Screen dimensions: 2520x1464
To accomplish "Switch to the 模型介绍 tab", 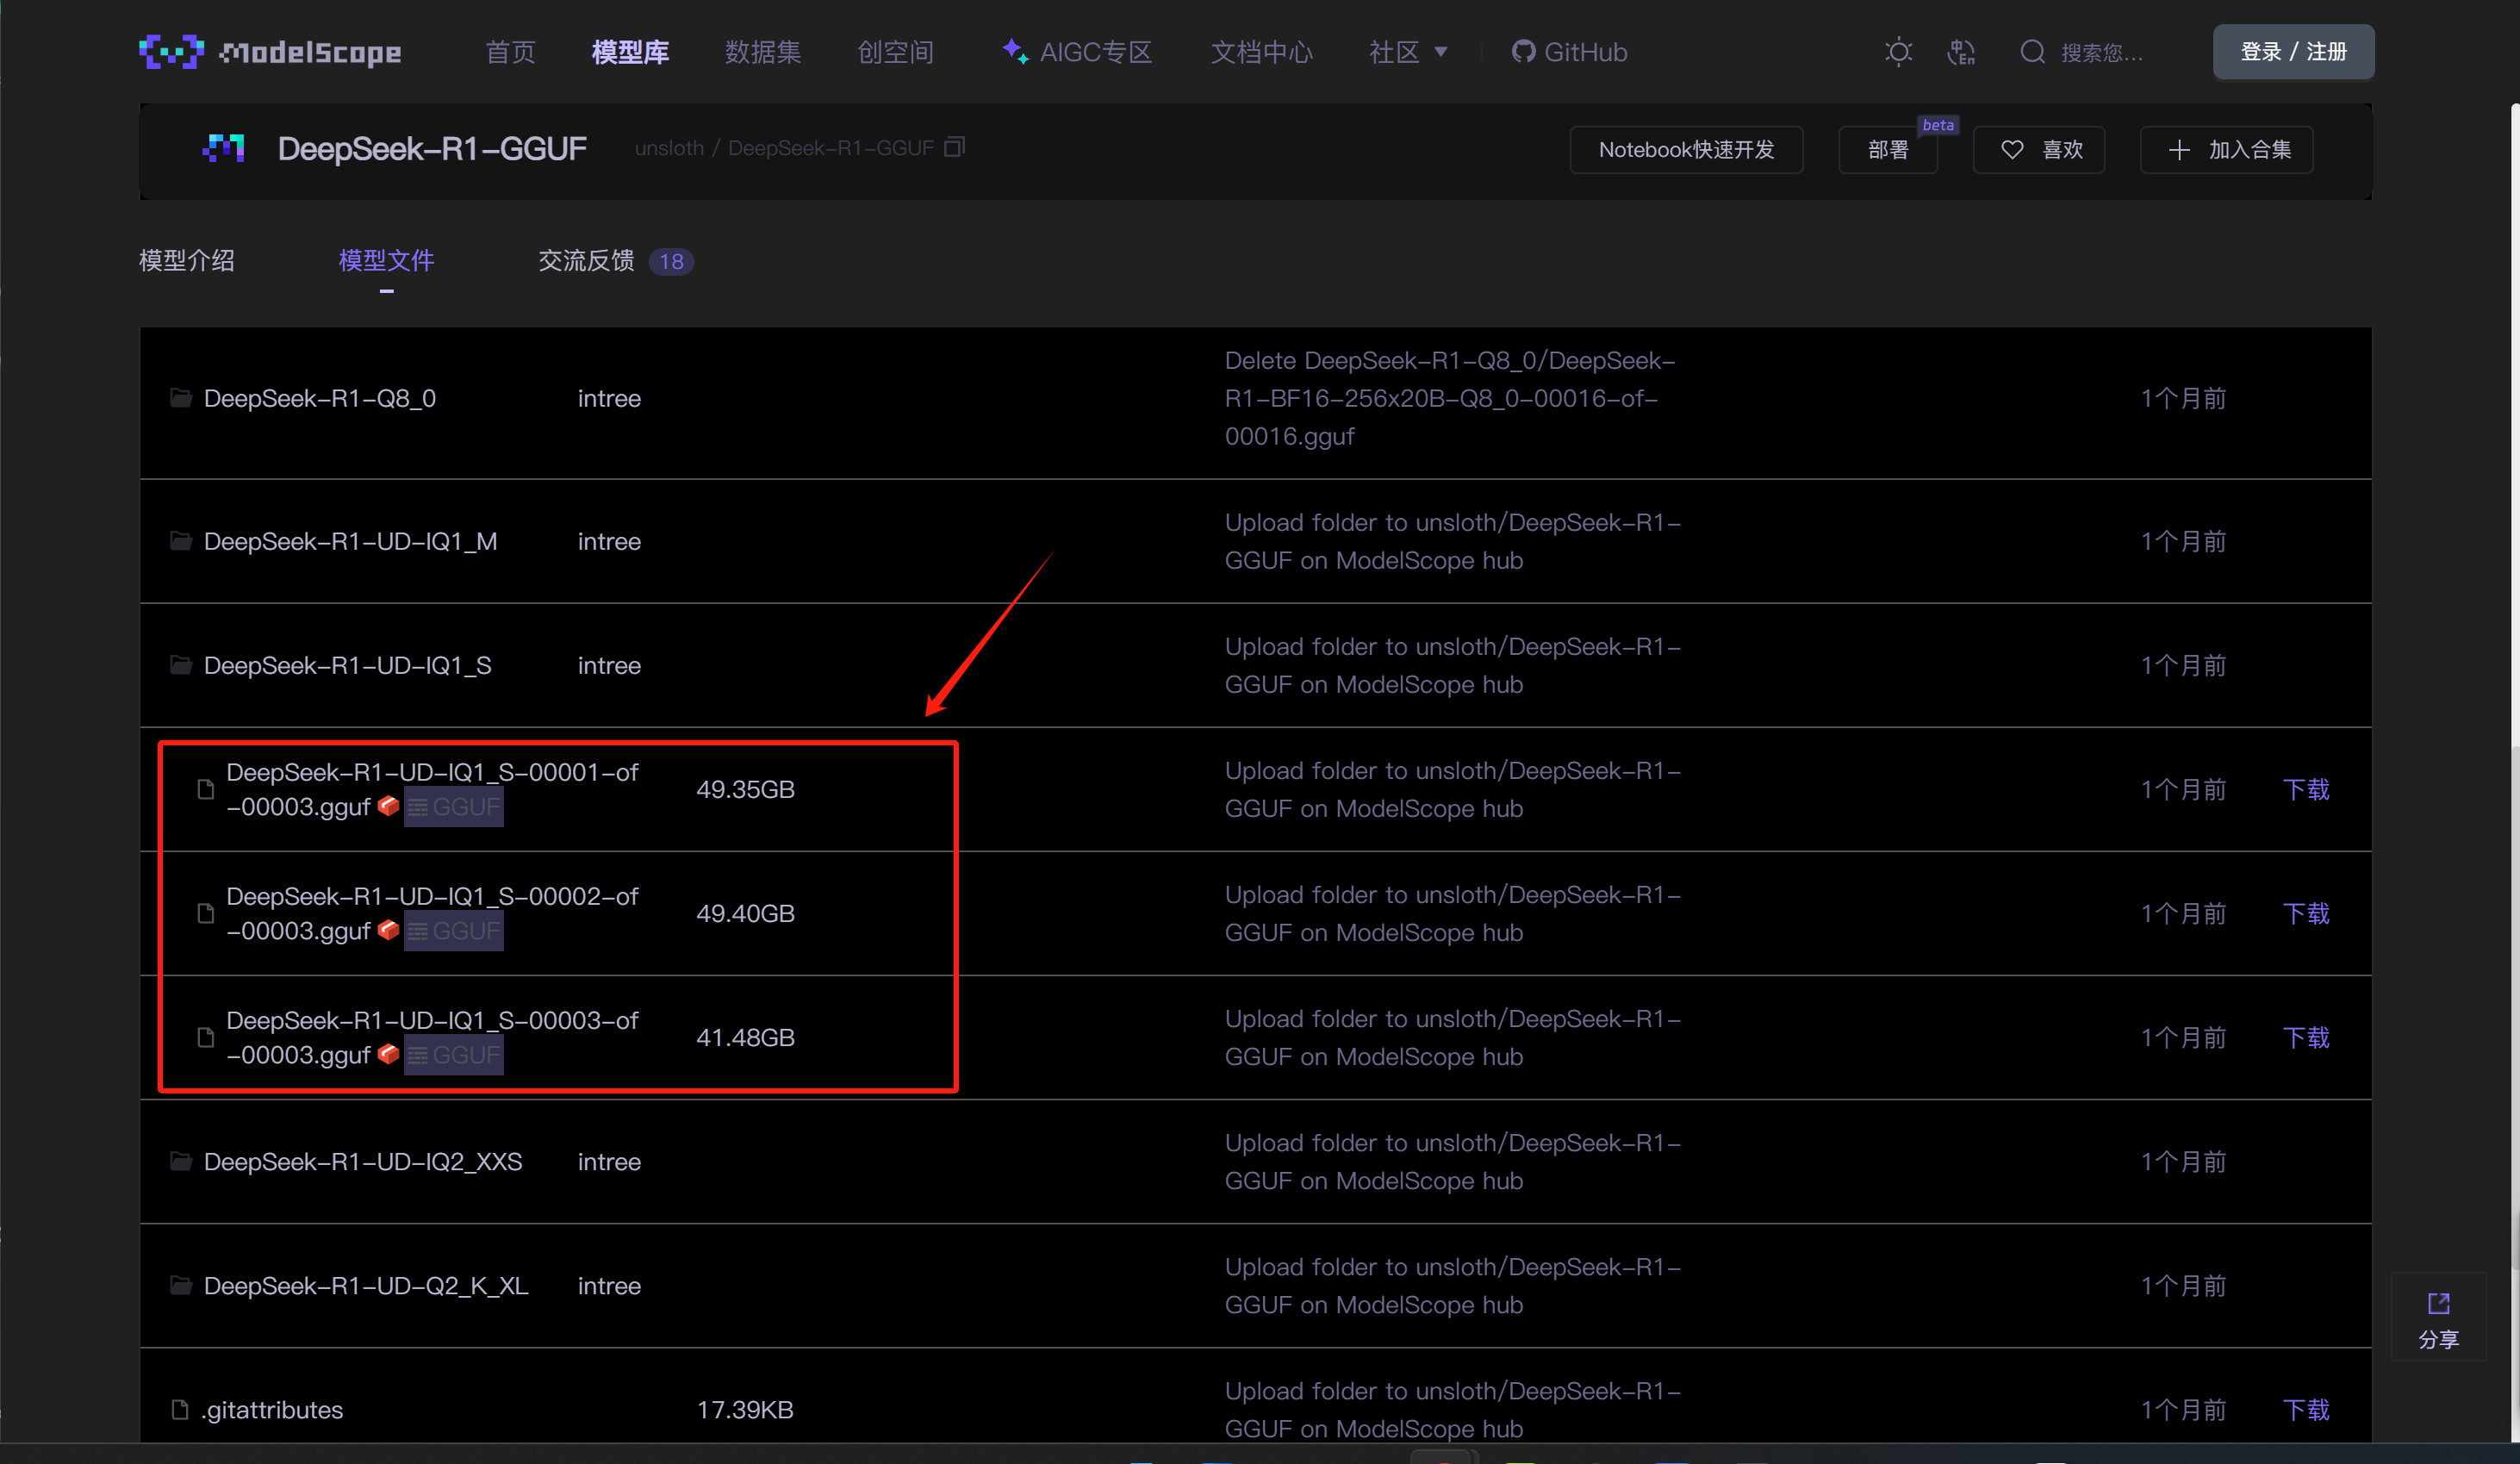I will 187,261.
